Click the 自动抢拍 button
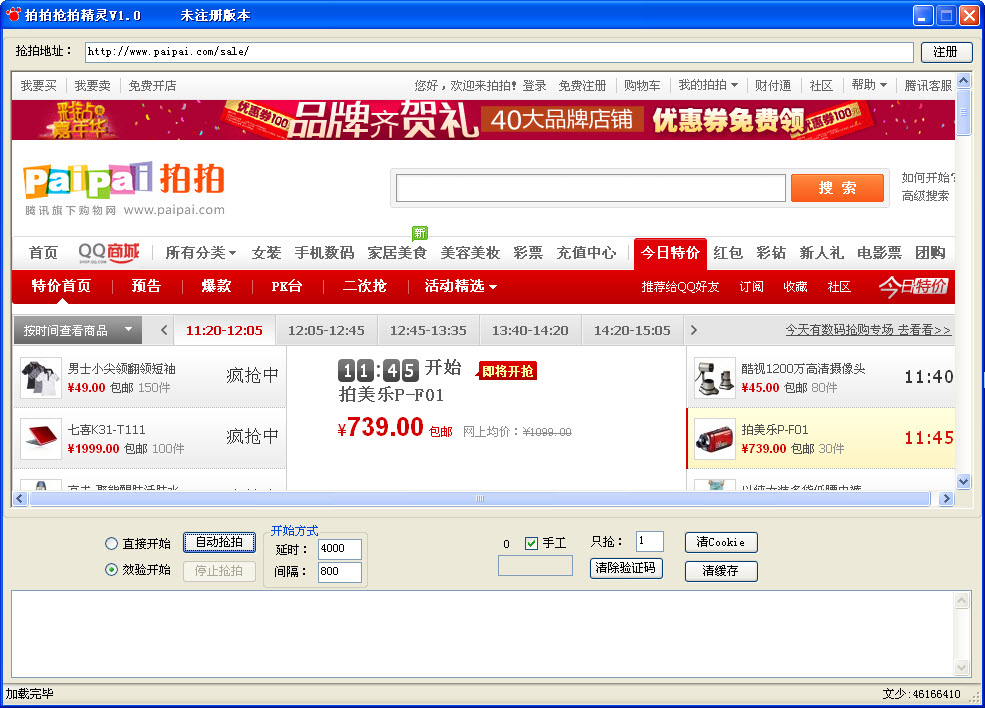This screenshot has width=985, height=708. coord(219,542)
